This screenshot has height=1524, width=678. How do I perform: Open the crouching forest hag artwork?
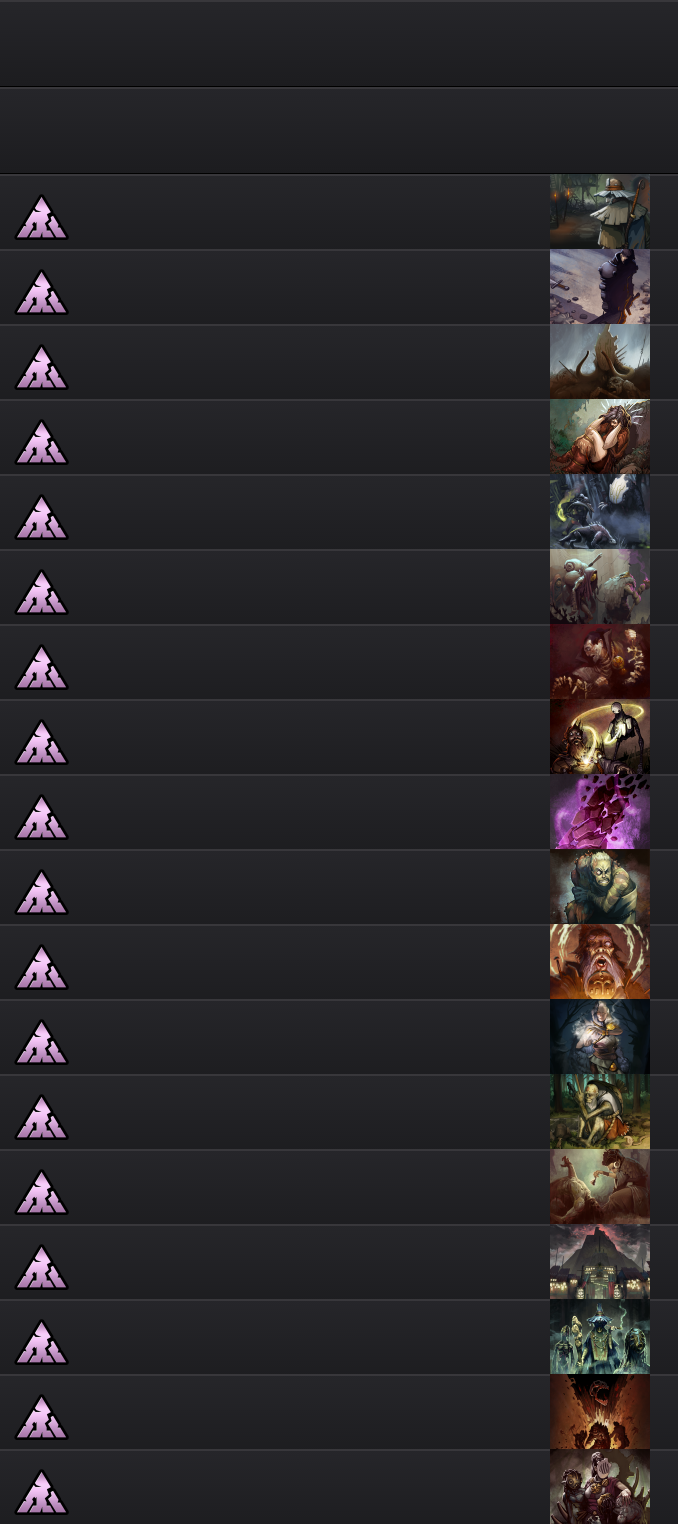[600, 1112]
